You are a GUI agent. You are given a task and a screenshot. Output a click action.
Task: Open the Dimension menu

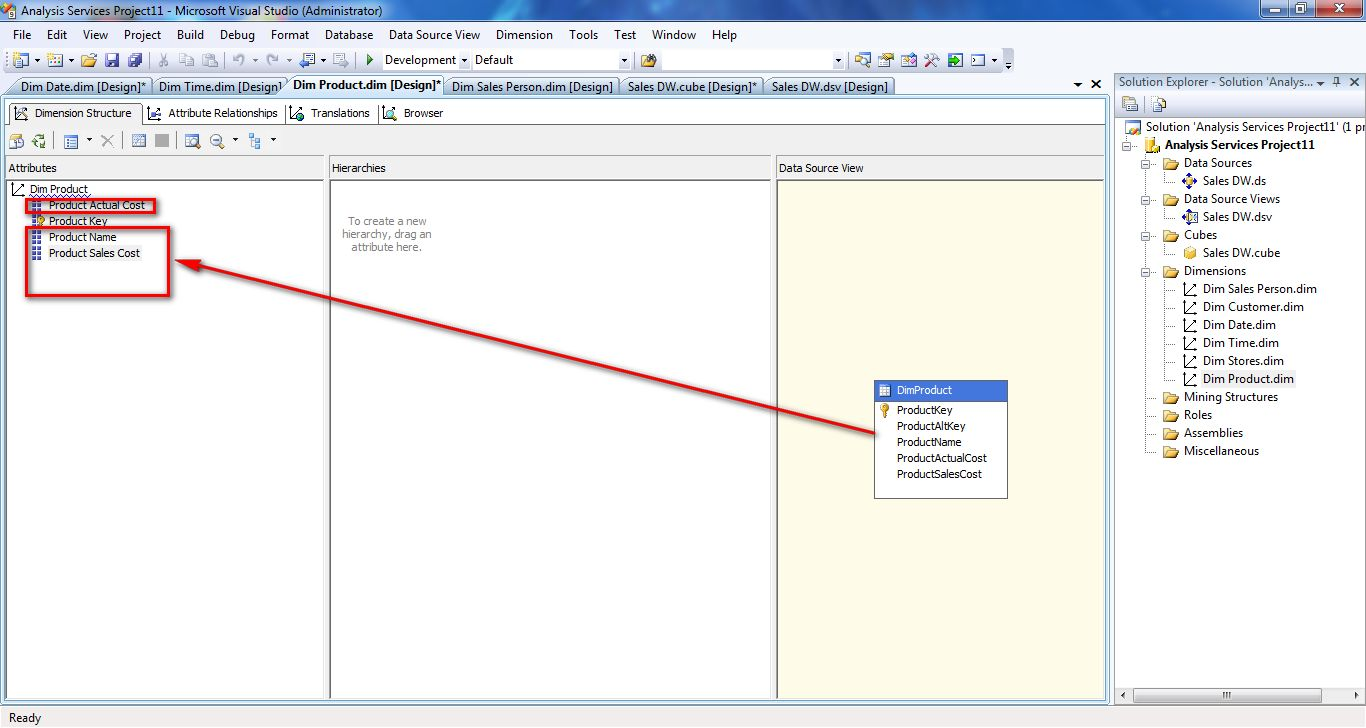(524, 34)
